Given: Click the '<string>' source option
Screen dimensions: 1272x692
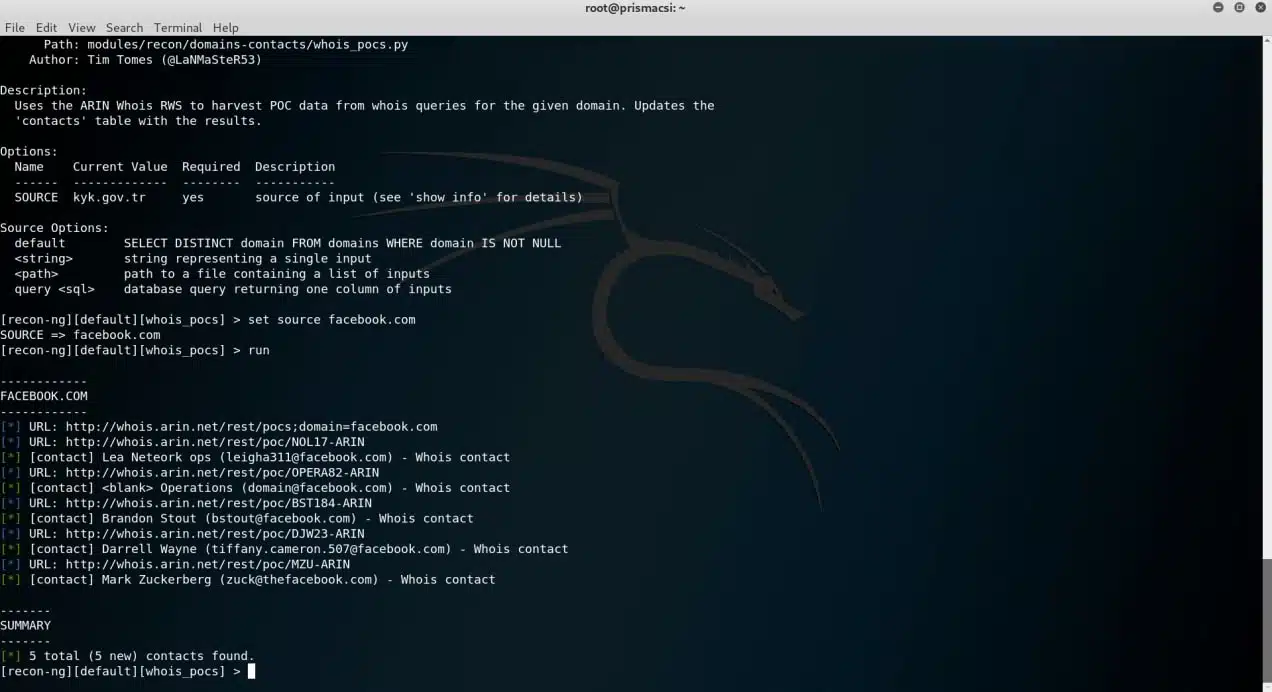Looking at the screenshot, I should point(44,259).
